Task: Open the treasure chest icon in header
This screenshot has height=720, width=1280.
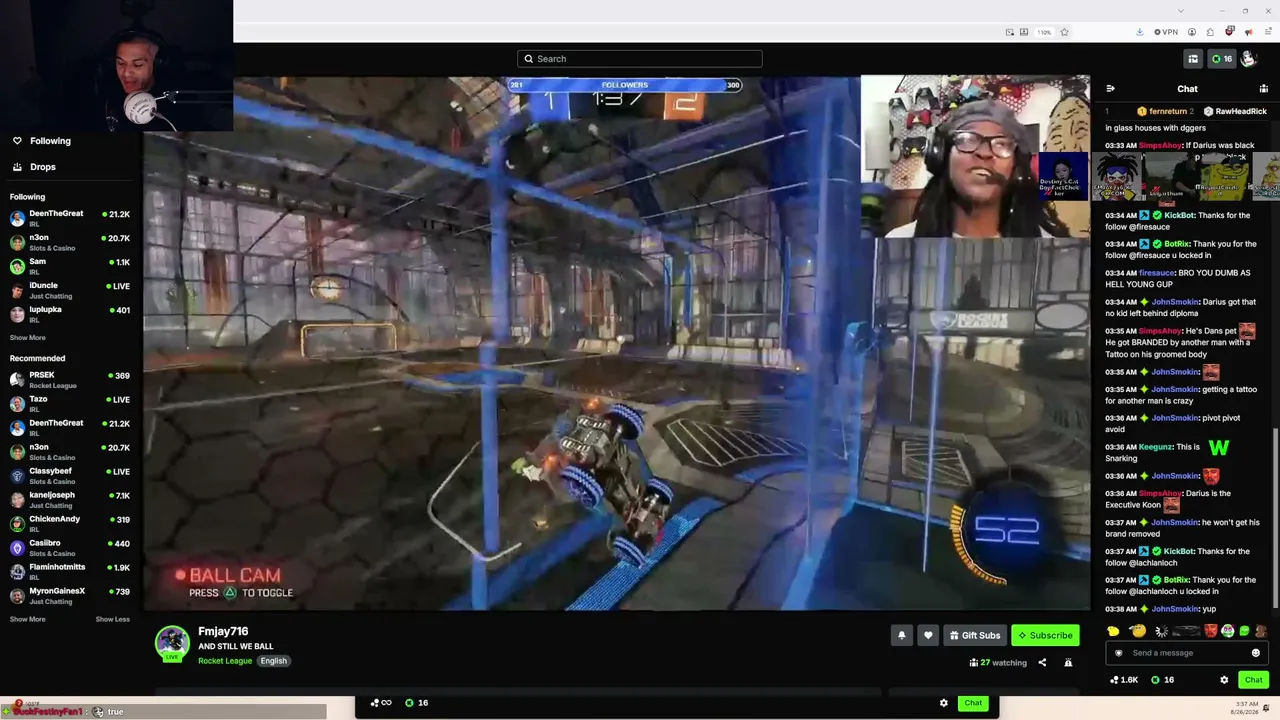Action: [1192, 59]
